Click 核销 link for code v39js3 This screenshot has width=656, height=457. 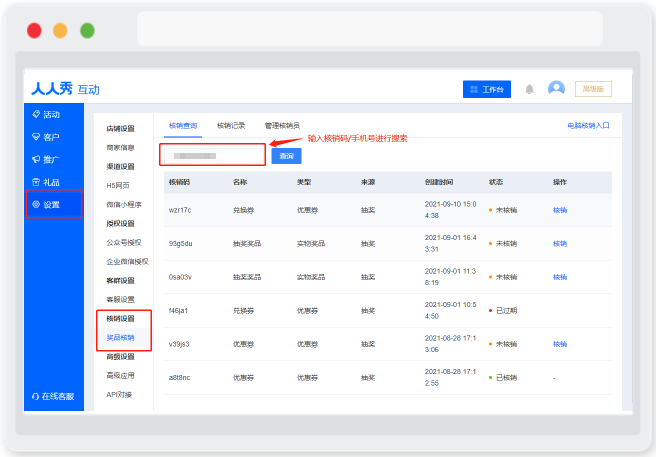[560, 344]
